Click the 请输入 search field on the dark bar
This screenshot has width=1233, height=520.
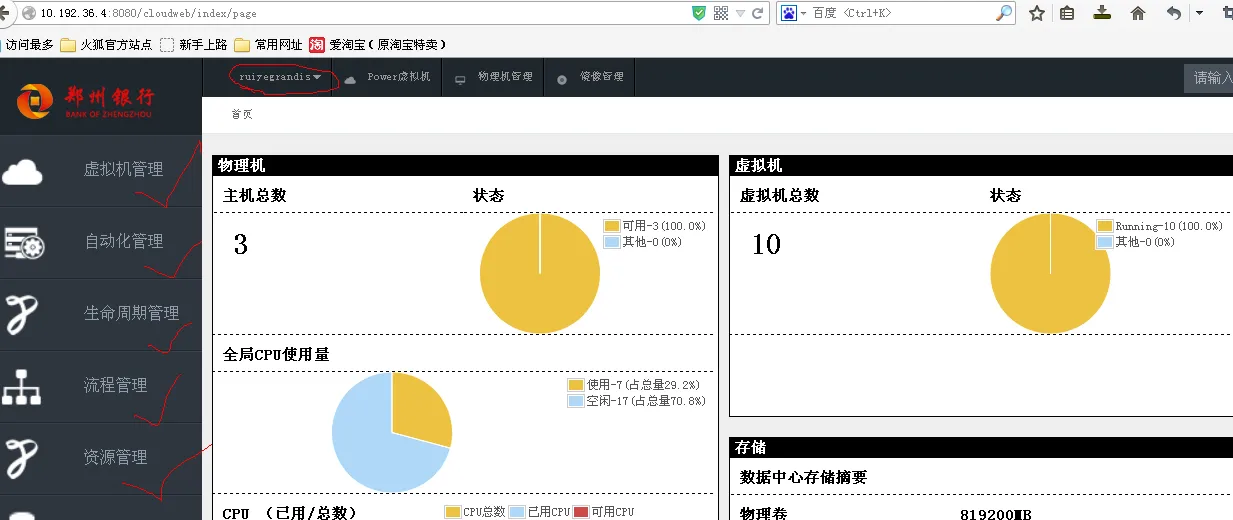tap(1208, 78)
